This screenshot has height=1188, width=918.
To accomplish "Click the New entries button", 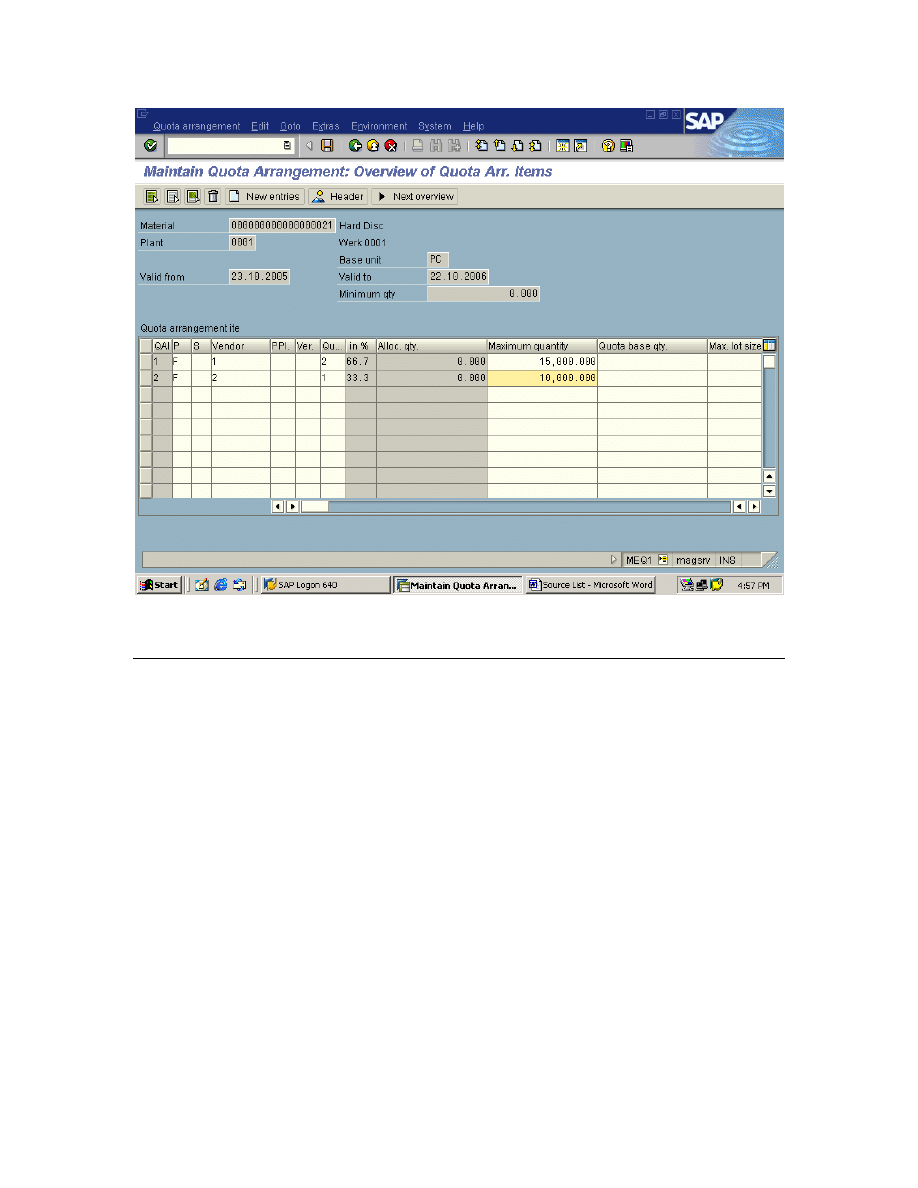I will coord(264,197).
